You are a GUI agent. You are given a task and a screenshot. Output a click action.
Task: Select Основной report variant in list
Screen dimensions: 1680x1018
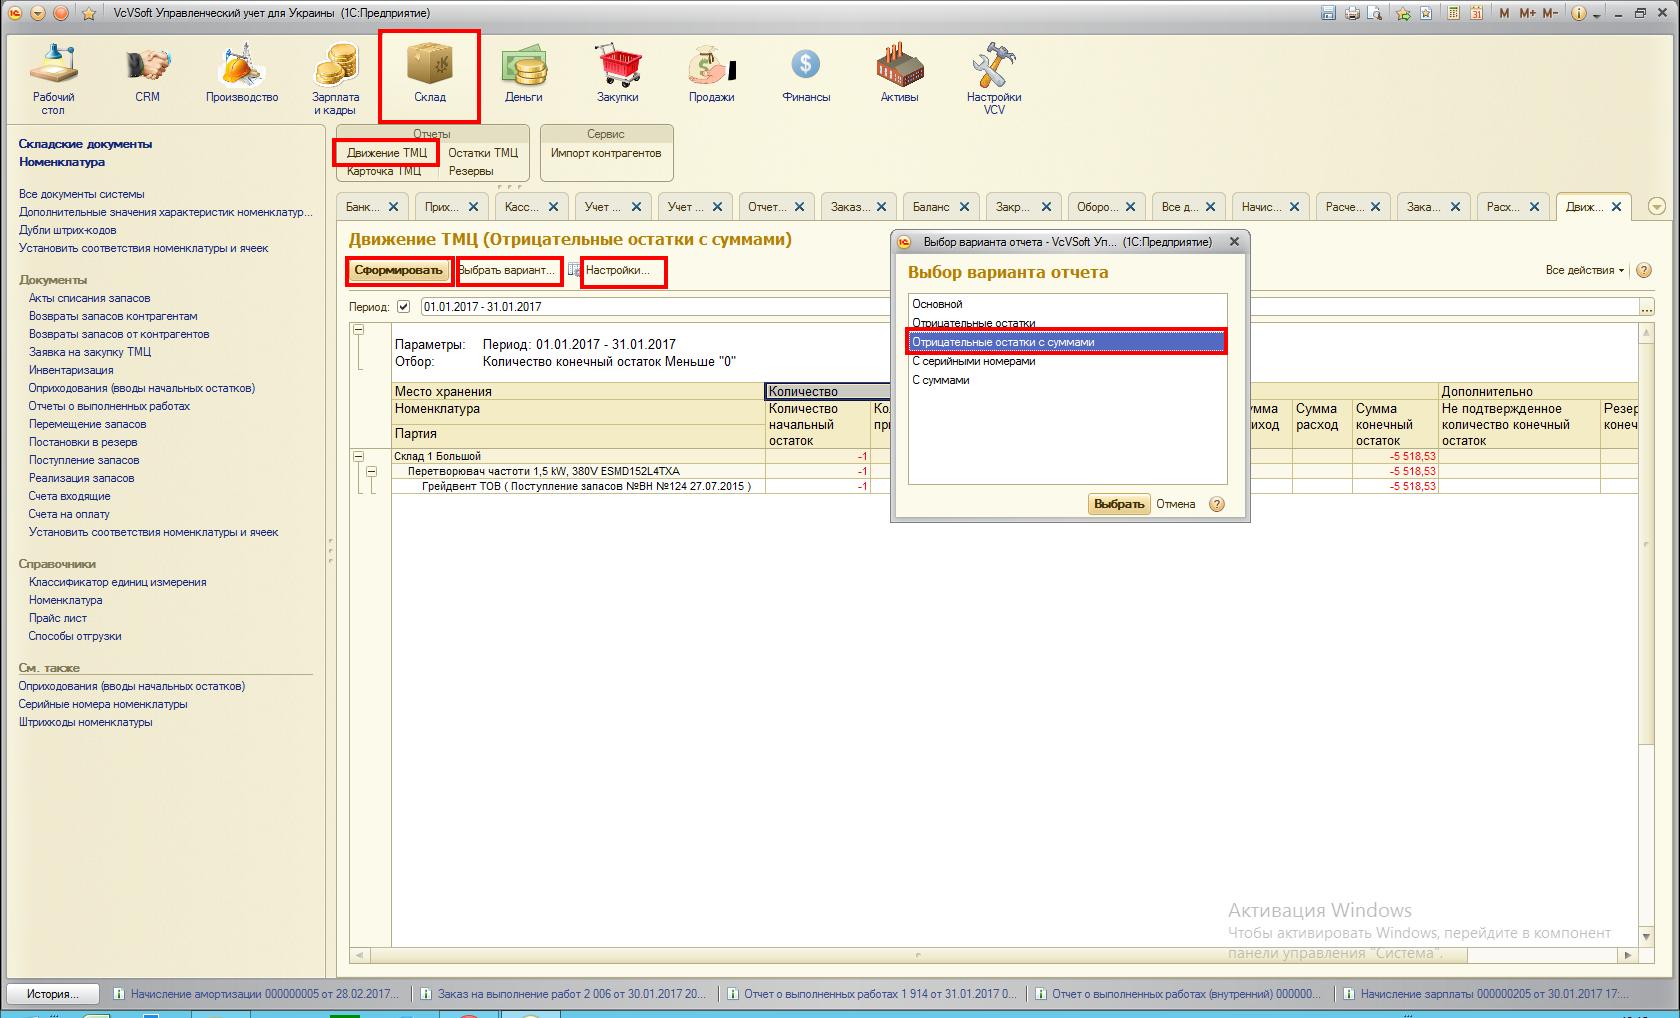(938, 304)
